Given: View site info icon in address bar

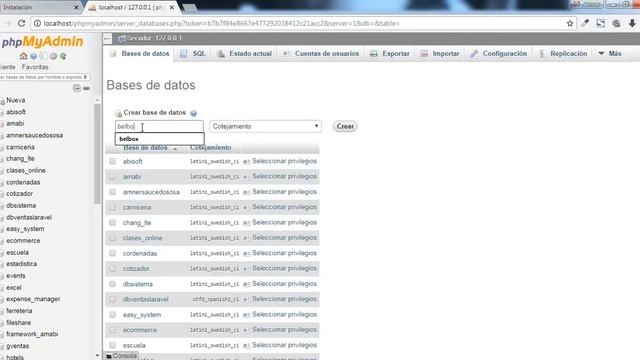Looking at the screenshot, I should pyautogui.click(x=37, y=23).
